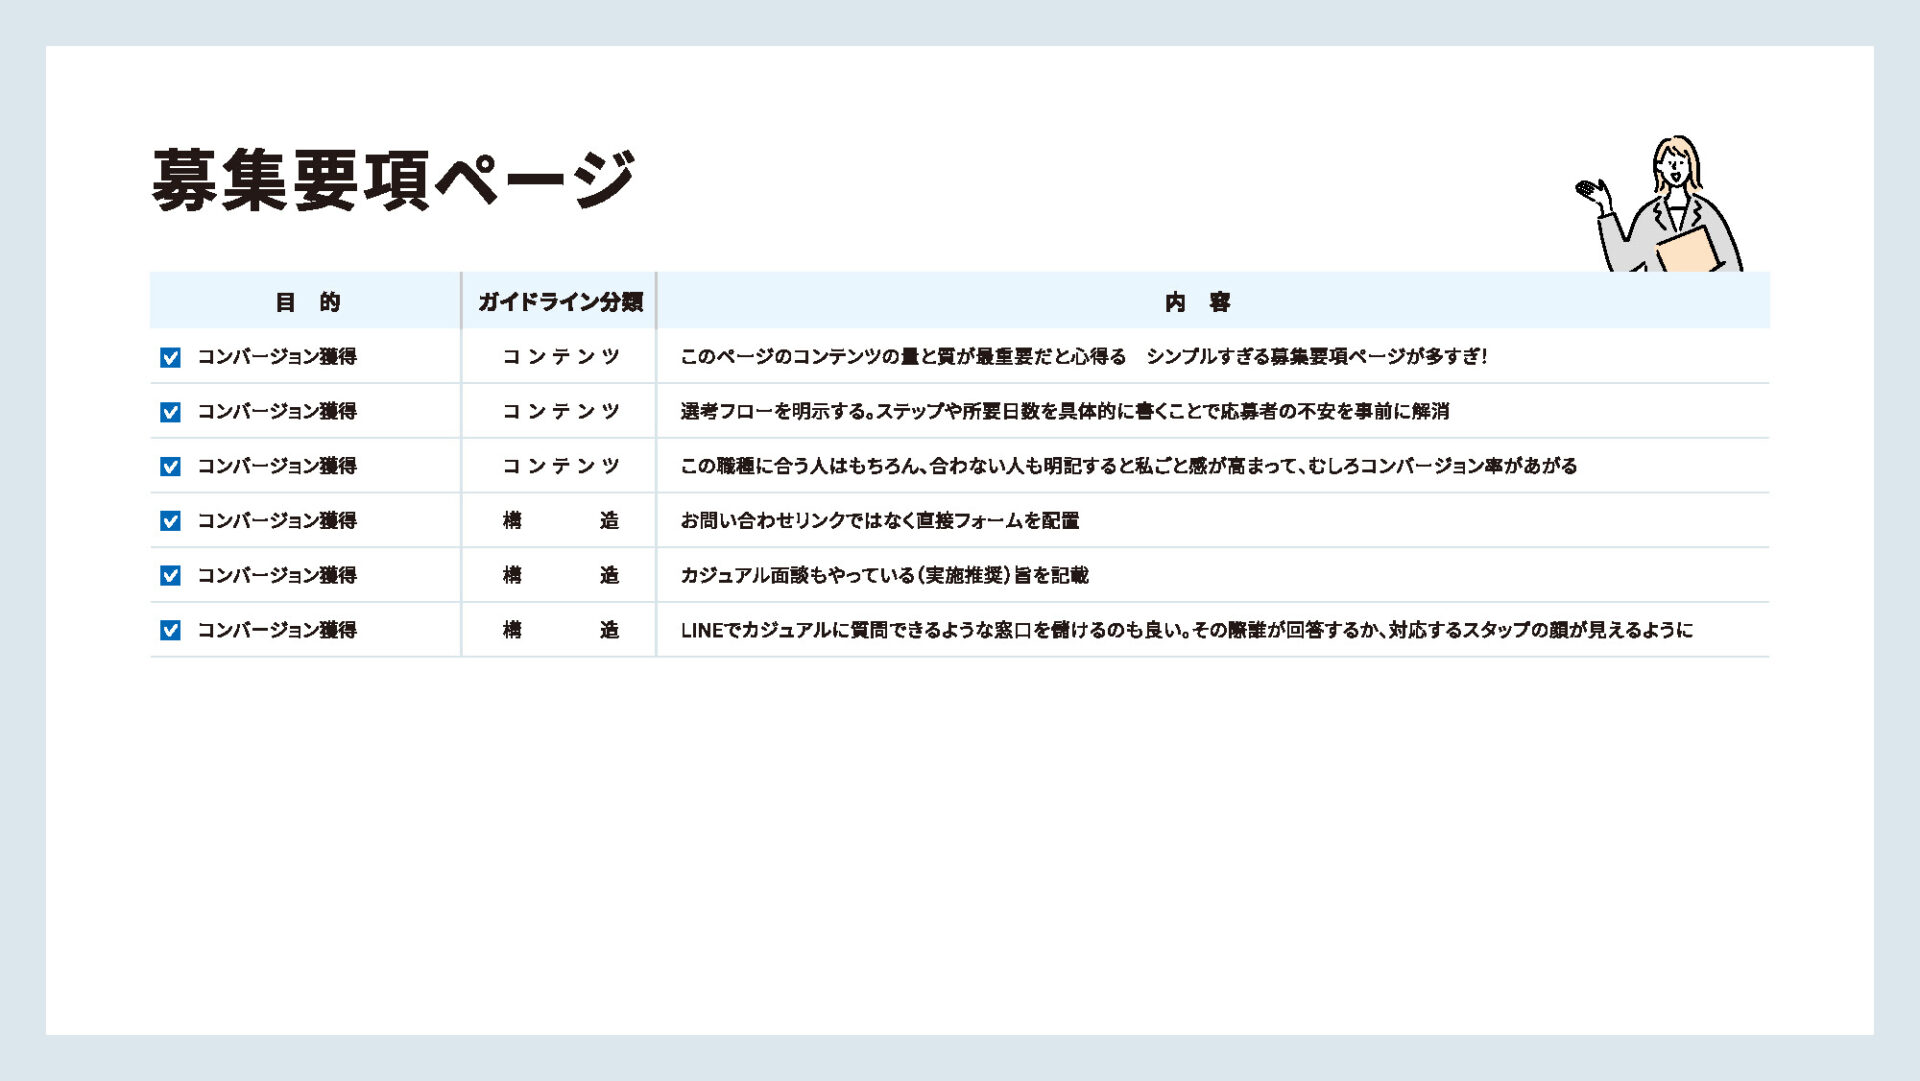Click the ガイドライン分類 column header
The image size is (1920, 1081).
click(x=560, y=302)
